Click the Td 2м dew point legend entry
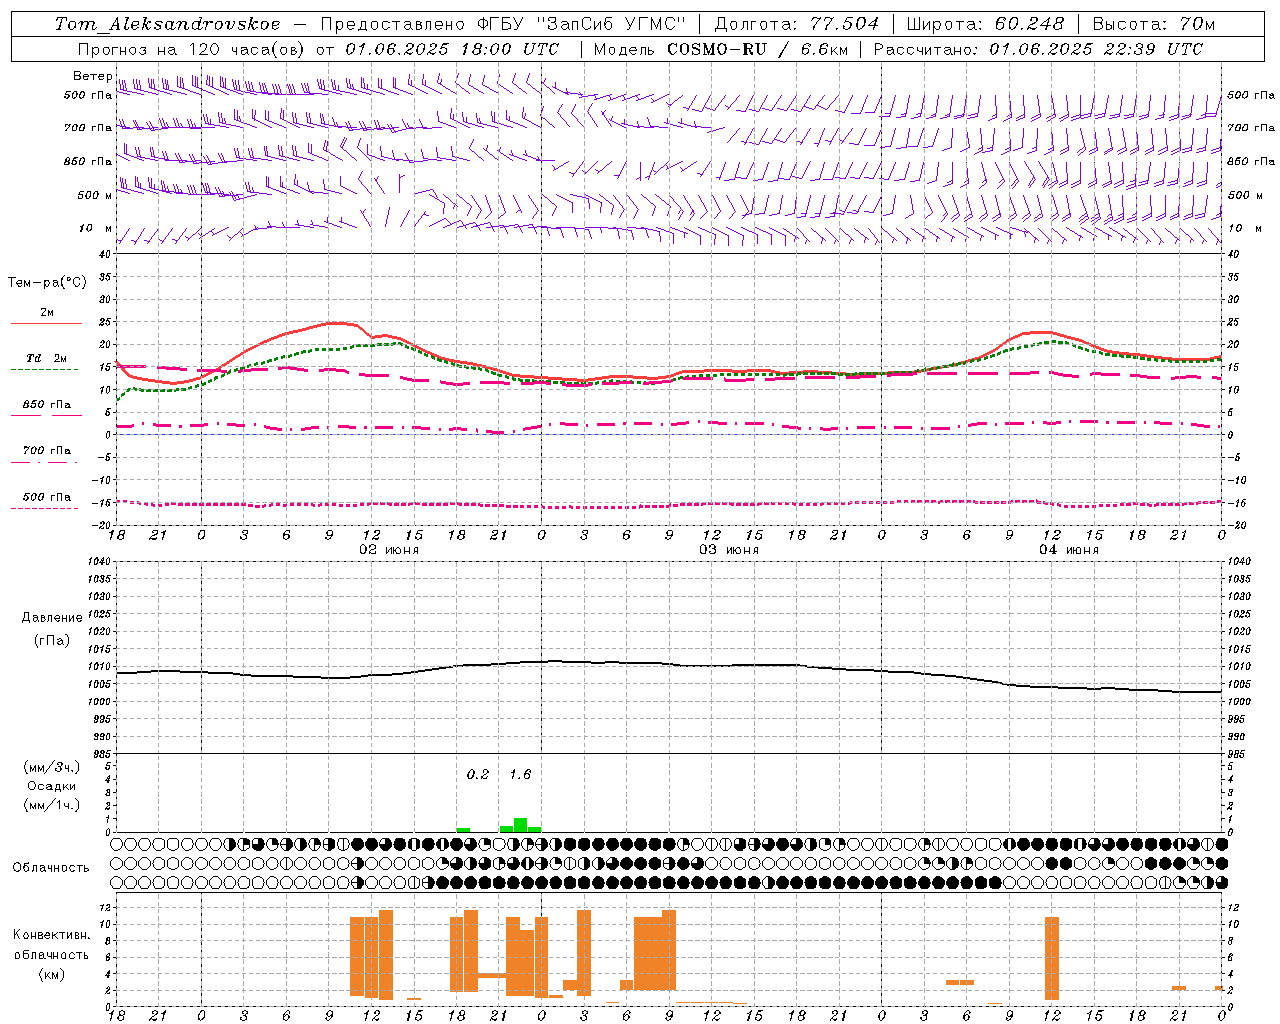This screenshot has height=1024, width=1280. [46, 358]
